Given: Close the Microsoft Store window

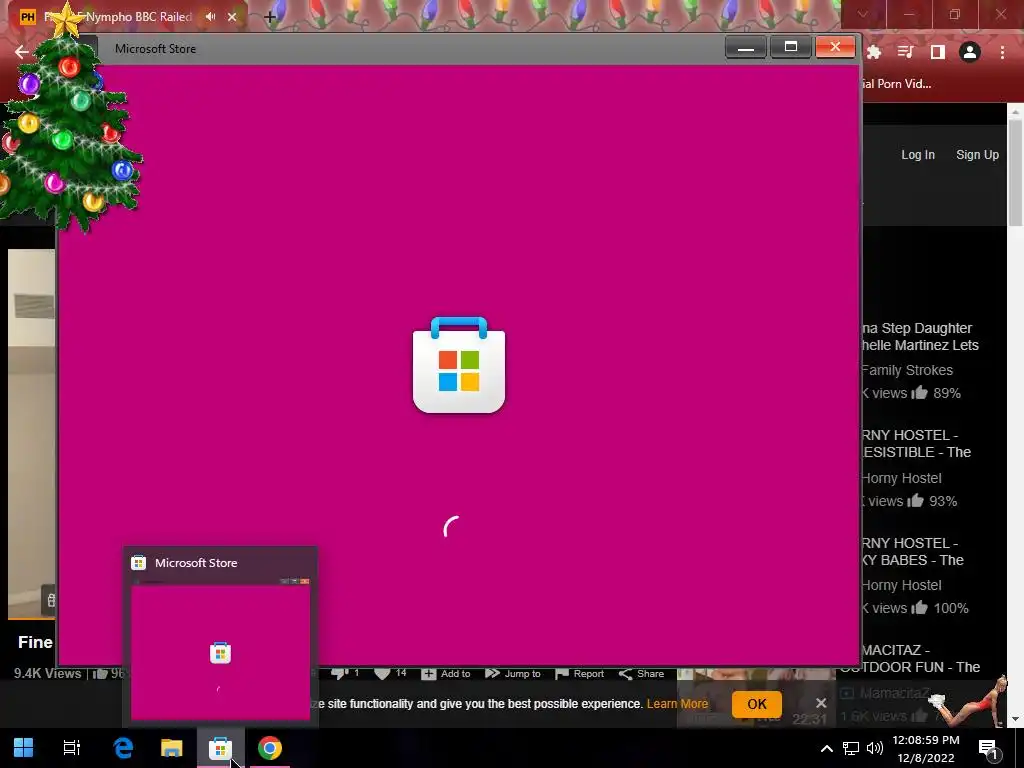Looking at the screenshot, I should (835, 47).
